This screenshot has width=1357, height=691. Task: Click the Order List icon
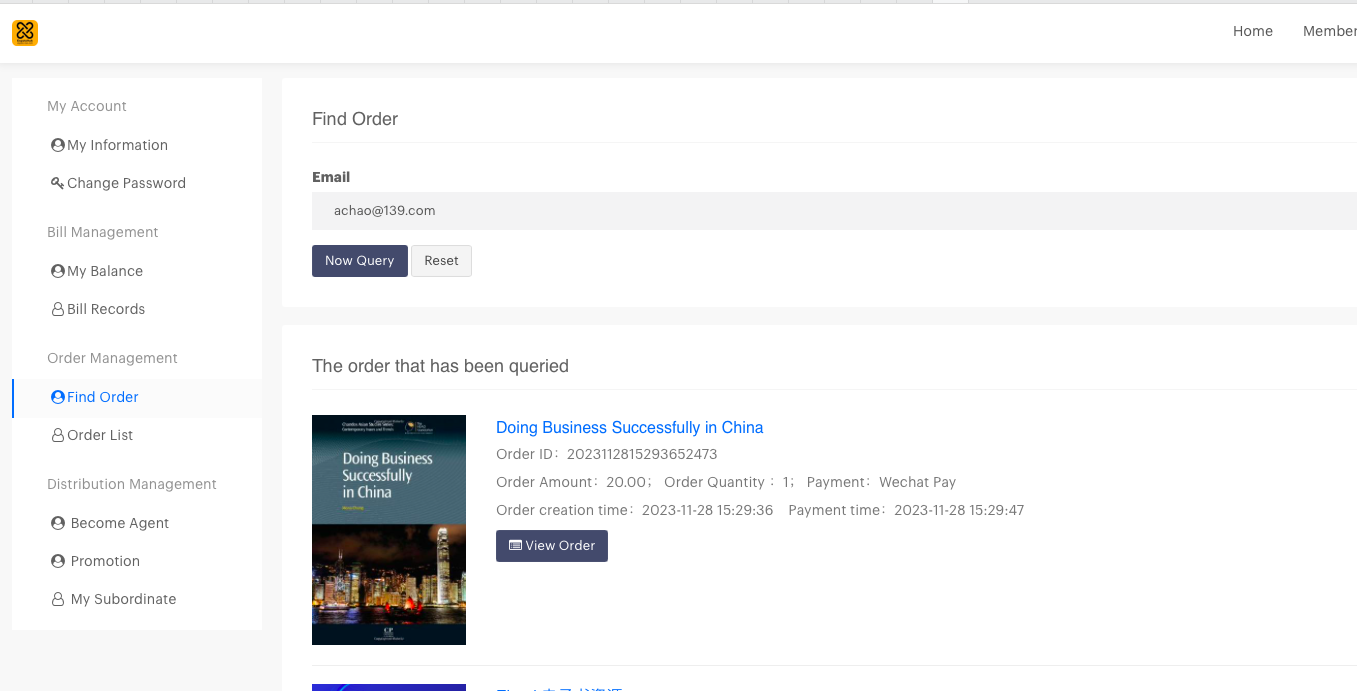pyautogui.click(x=58, y=435)
